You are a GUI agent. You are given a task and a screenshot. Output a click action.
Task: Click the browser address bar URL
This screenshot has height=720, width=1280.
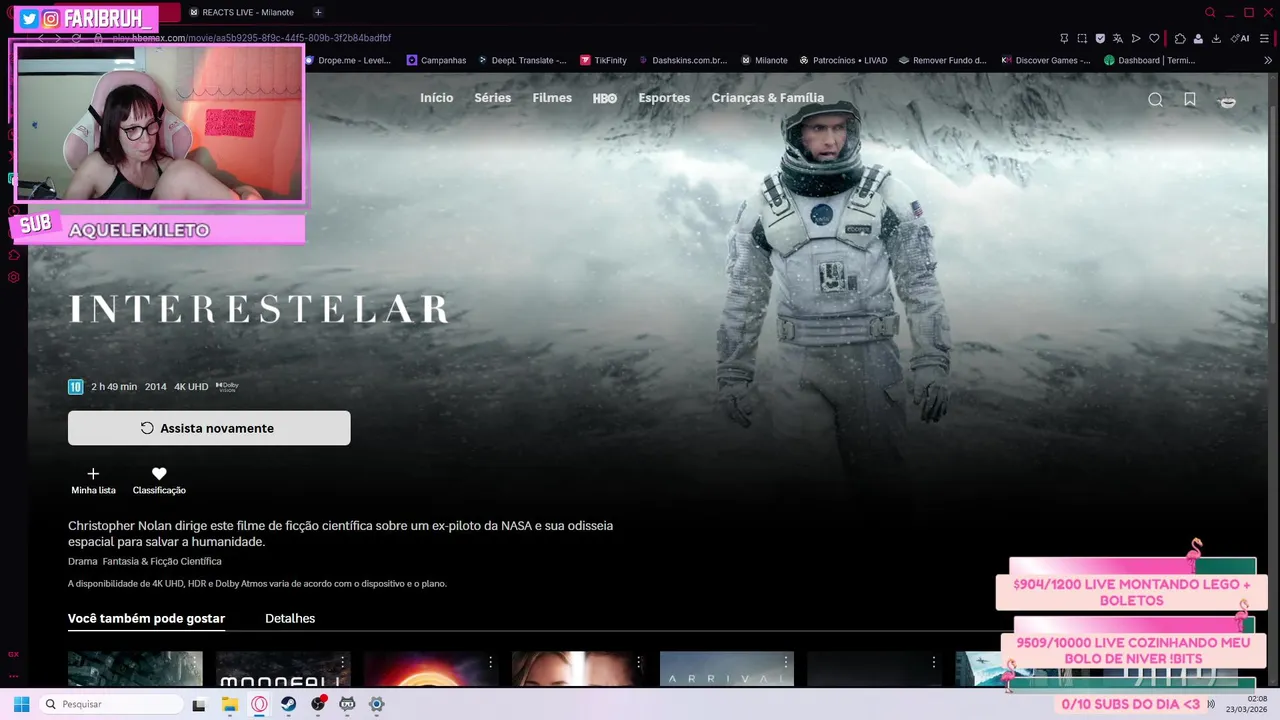(252, 38)
